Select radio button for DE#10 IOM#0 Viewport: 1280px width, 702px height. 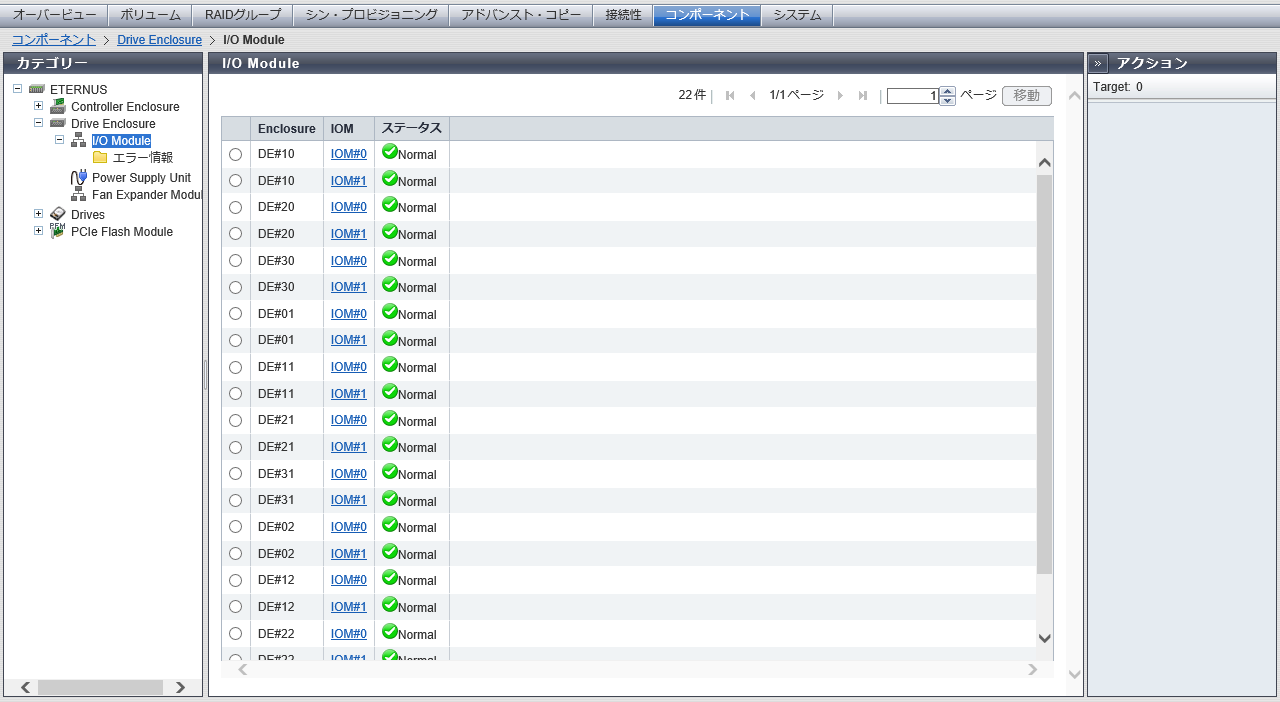point(236,154)
